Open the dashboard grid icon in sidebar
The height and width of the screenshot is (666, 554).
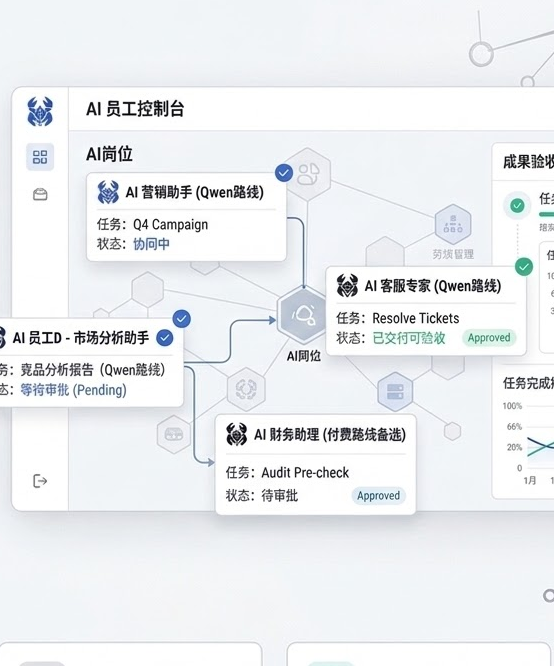point(40,157)
